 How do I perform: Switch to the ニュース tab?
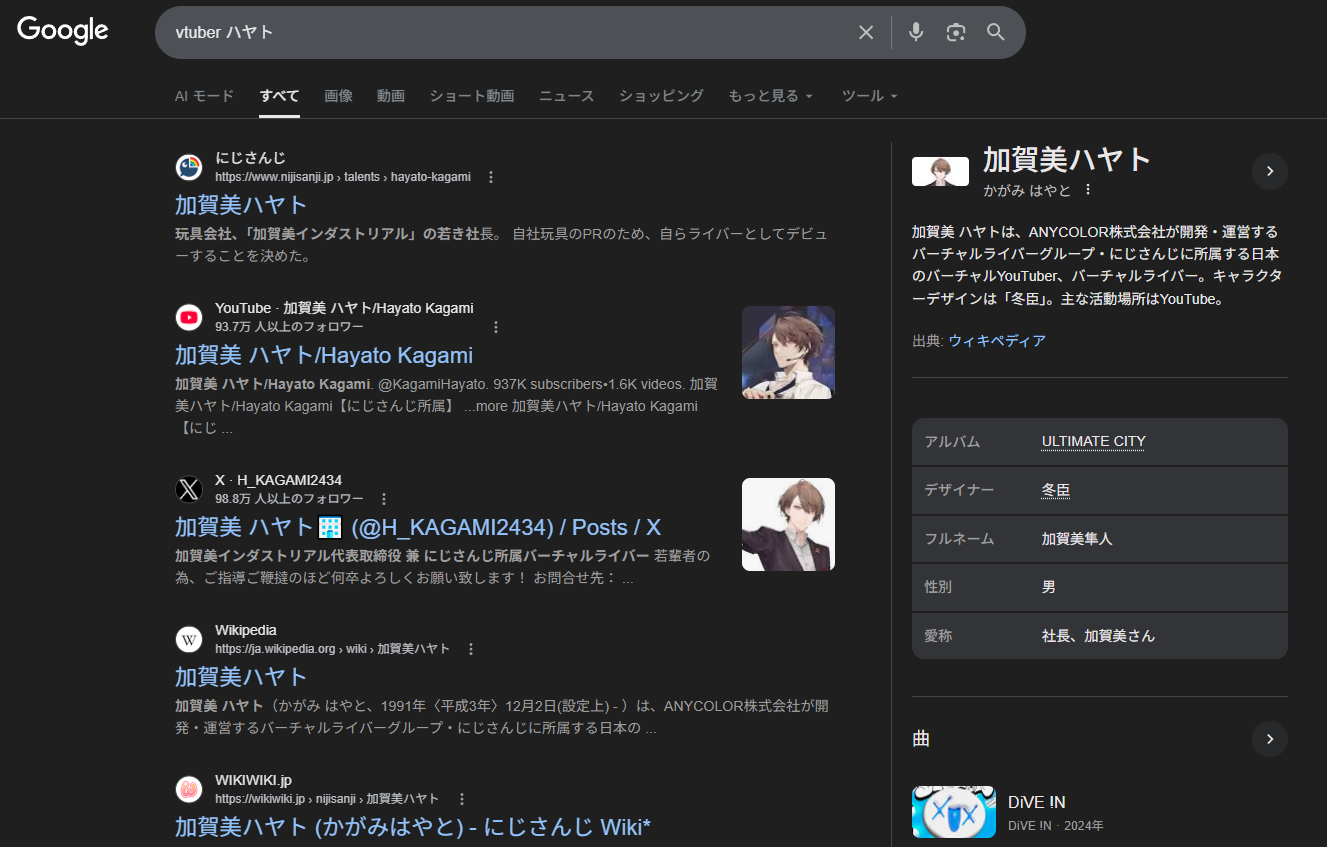[x=566, y=96]
